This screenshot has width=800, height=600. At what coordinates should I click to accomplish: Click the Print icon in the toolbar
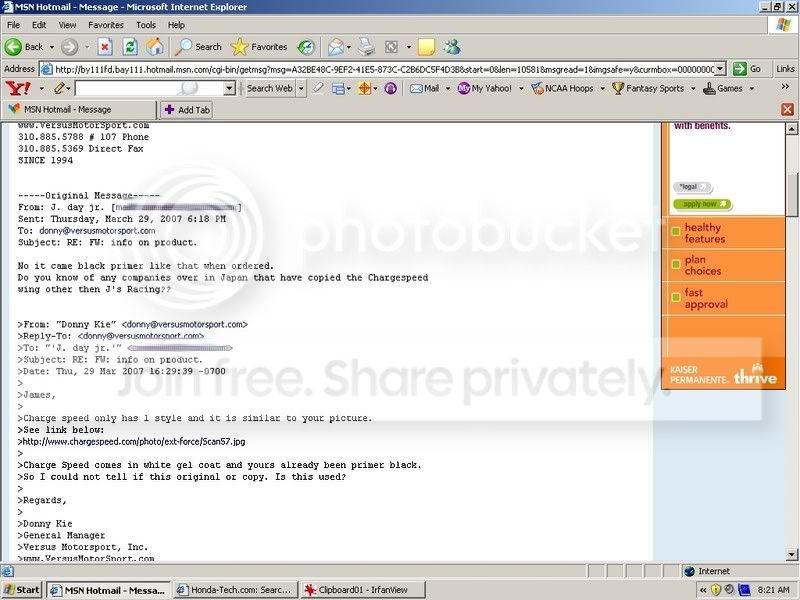(366, 46)
